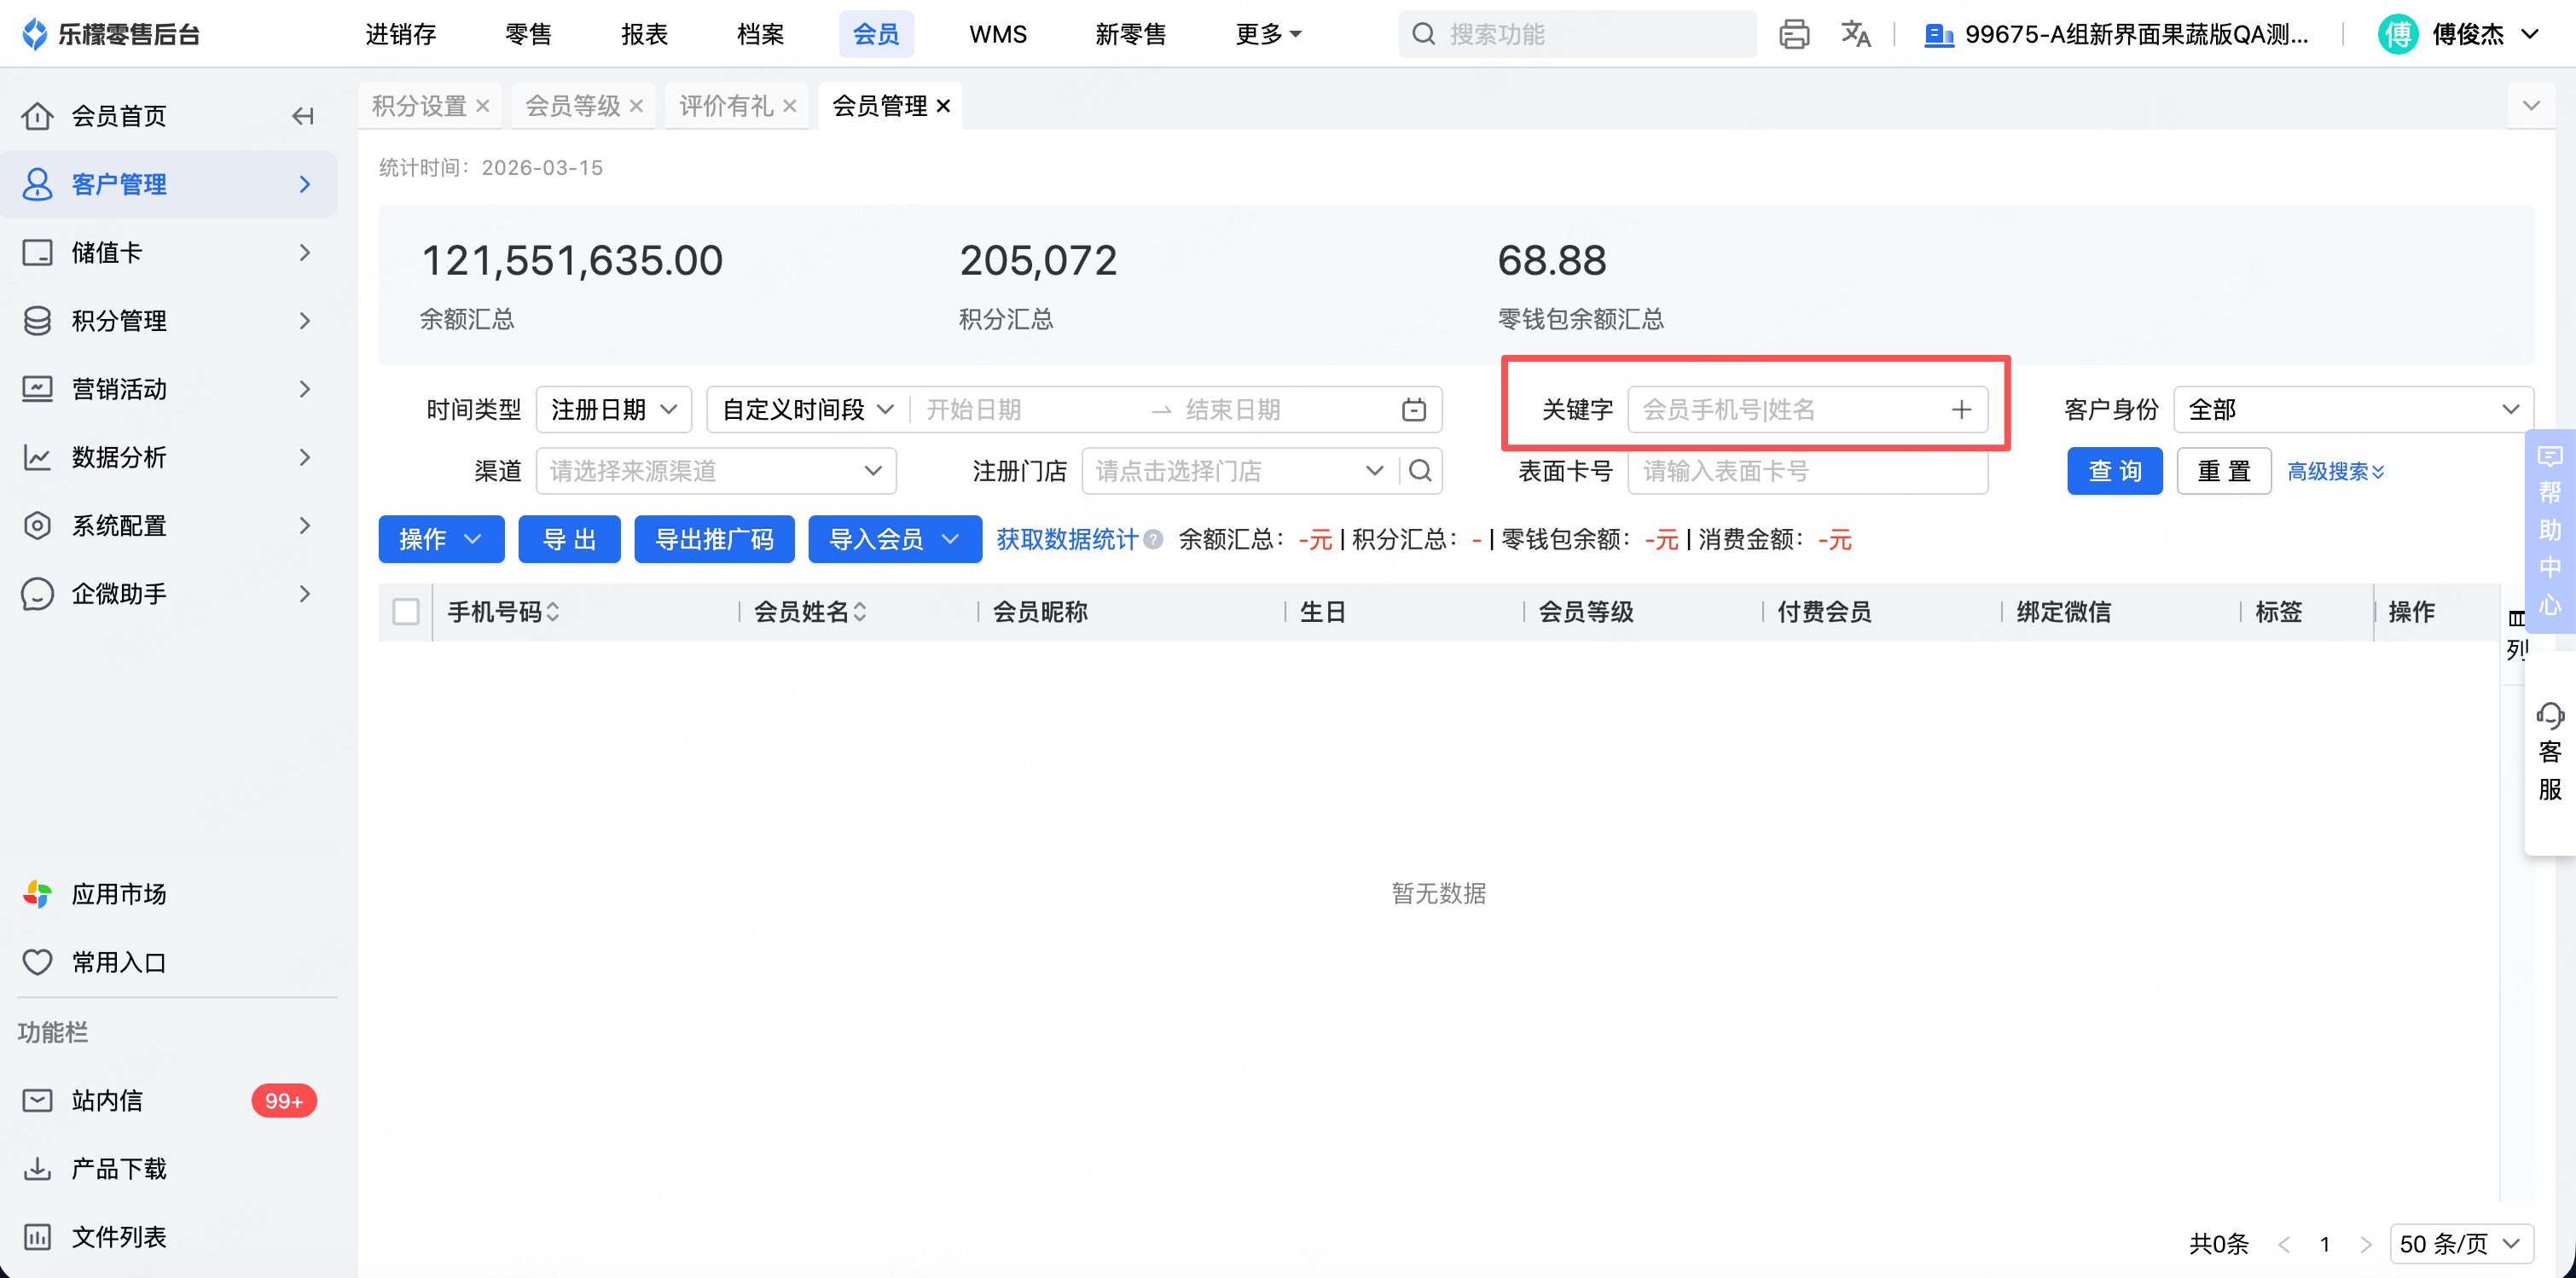Viewport: 2576px width, 1278px height.
Task: Click the printer icon in top bar
Action: (x=1794, y=34)
